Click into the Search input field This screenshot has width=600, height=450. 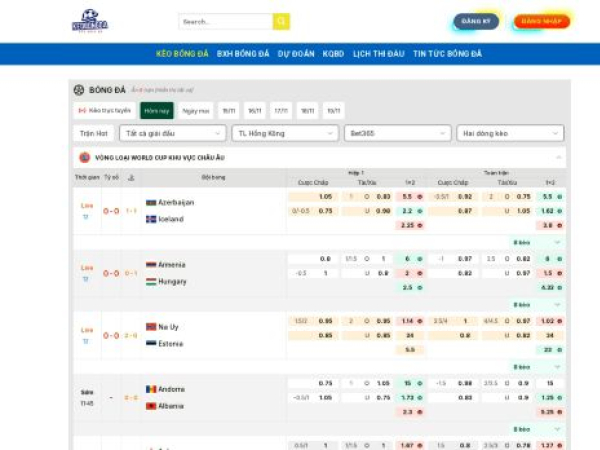click(225, 21)
